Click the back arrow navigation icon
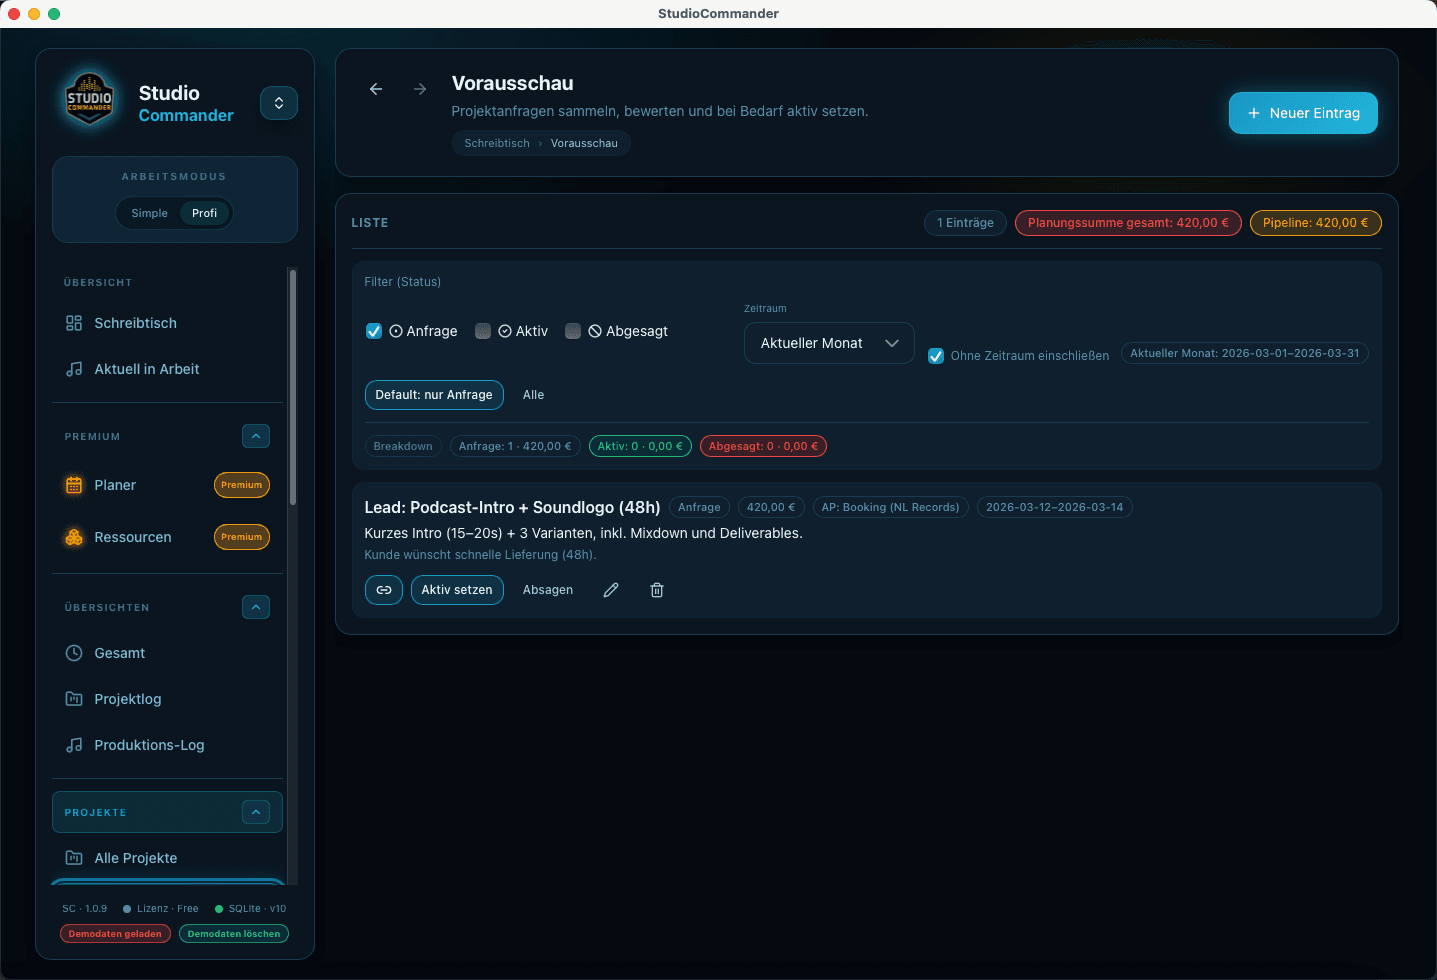Viewport: 1437px width, 980px height. tap(376, 89)
